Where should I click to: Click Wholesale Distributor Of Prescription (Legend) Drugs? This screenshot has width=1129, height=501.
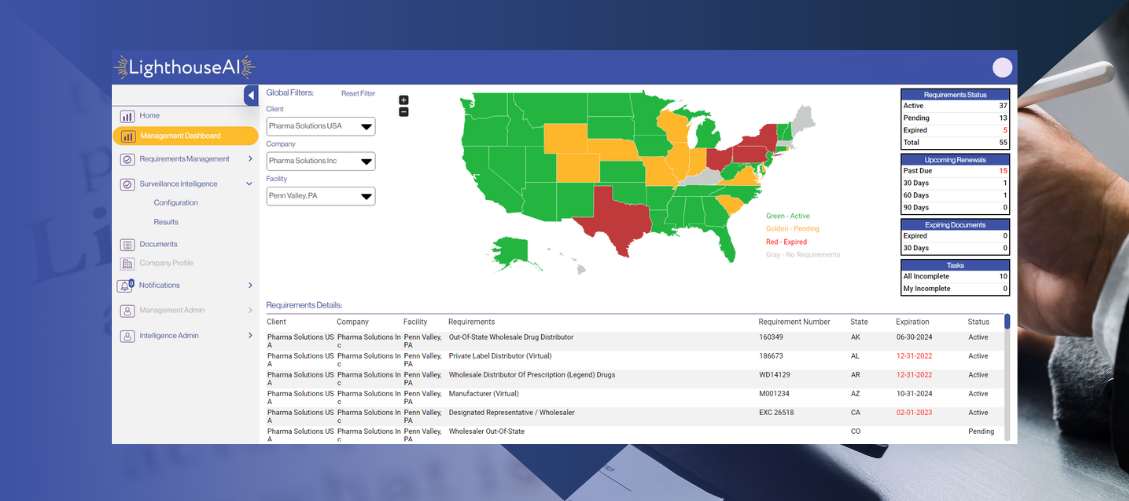point(531,375)
